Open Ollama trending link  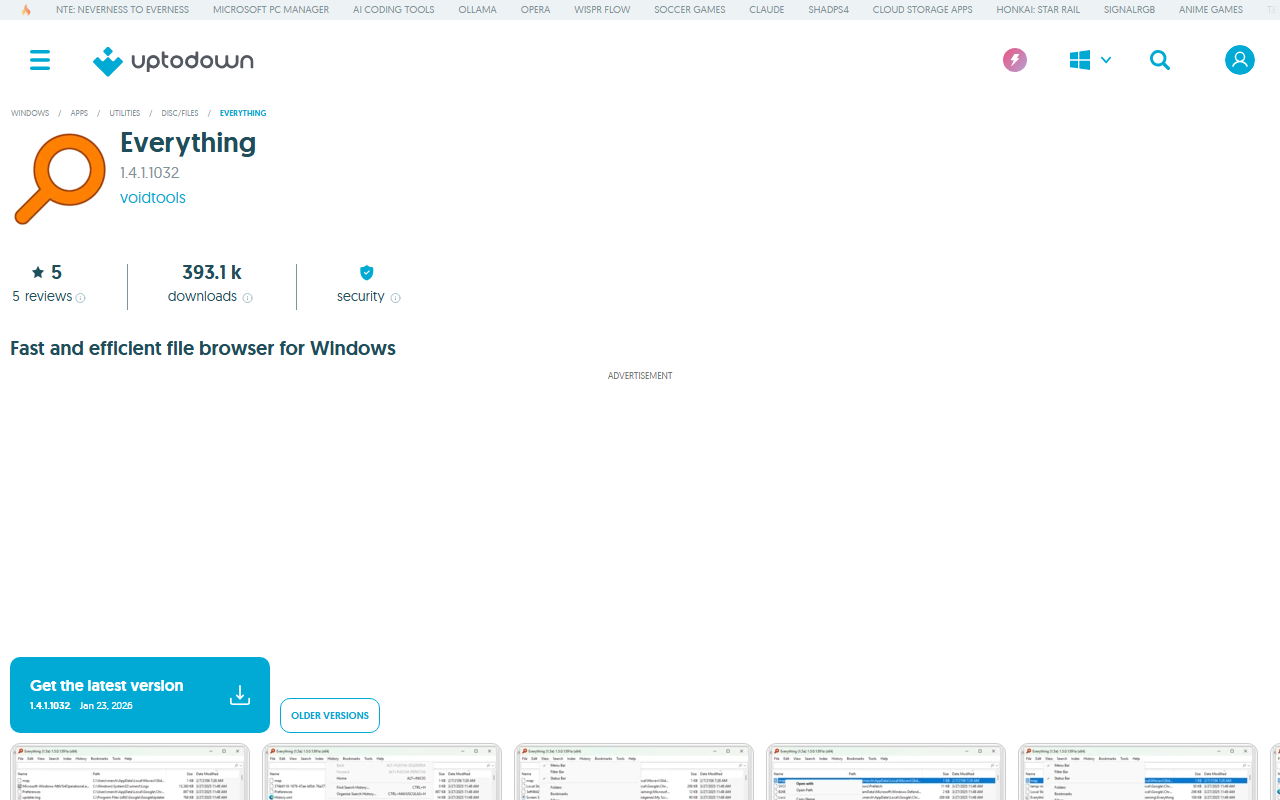pyautogui.click(x=478, y=10)
